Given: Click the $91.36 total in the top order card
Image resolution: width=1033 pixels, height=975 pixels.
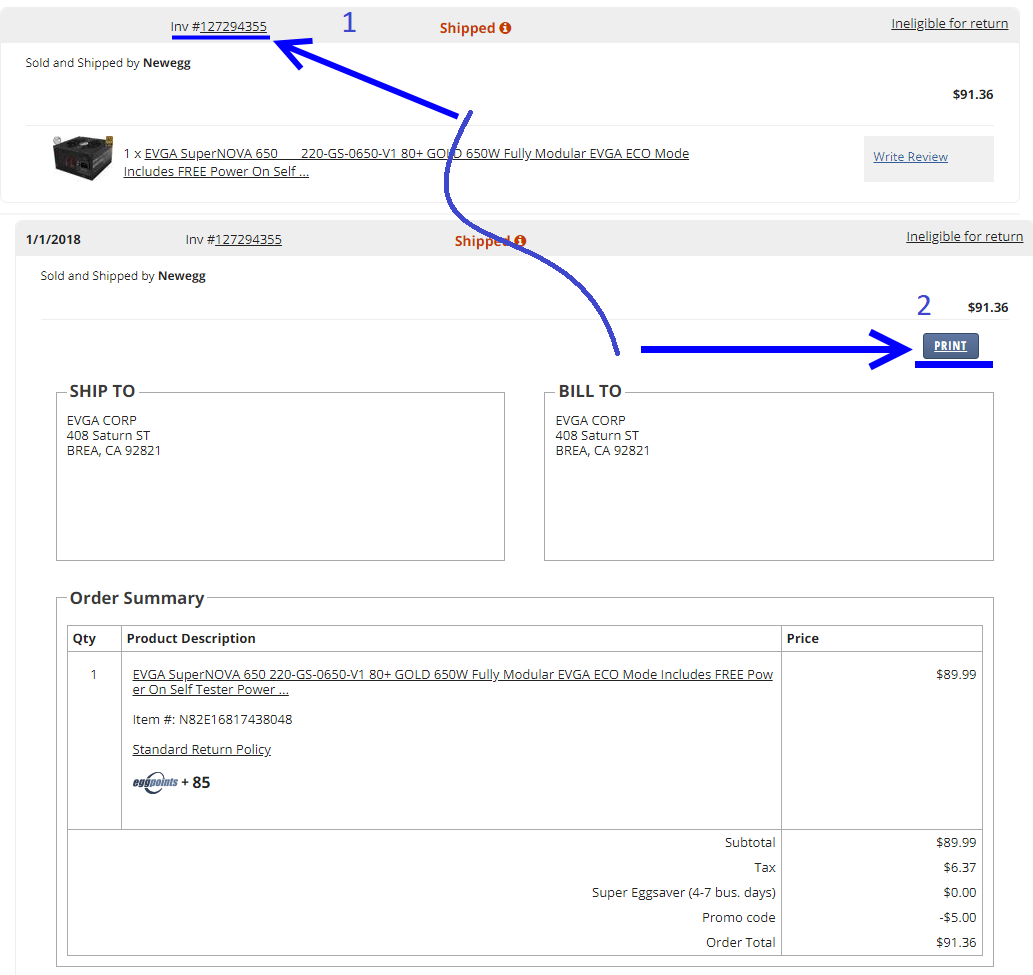Looking at the screenshot, I should click(x=972, y=94).
